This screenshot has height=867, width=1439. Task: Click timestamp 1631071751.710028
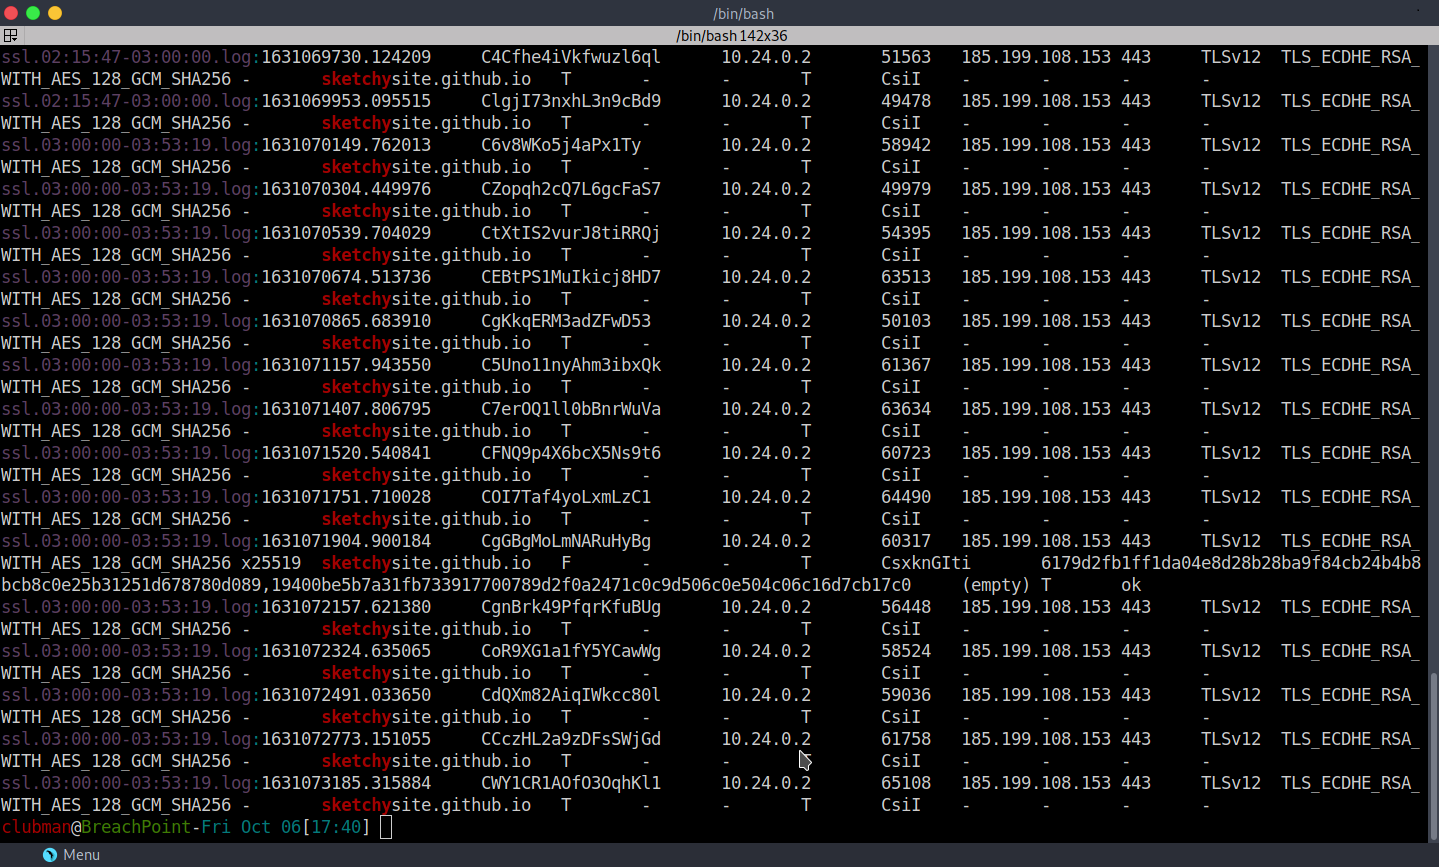tap(346, 497)
